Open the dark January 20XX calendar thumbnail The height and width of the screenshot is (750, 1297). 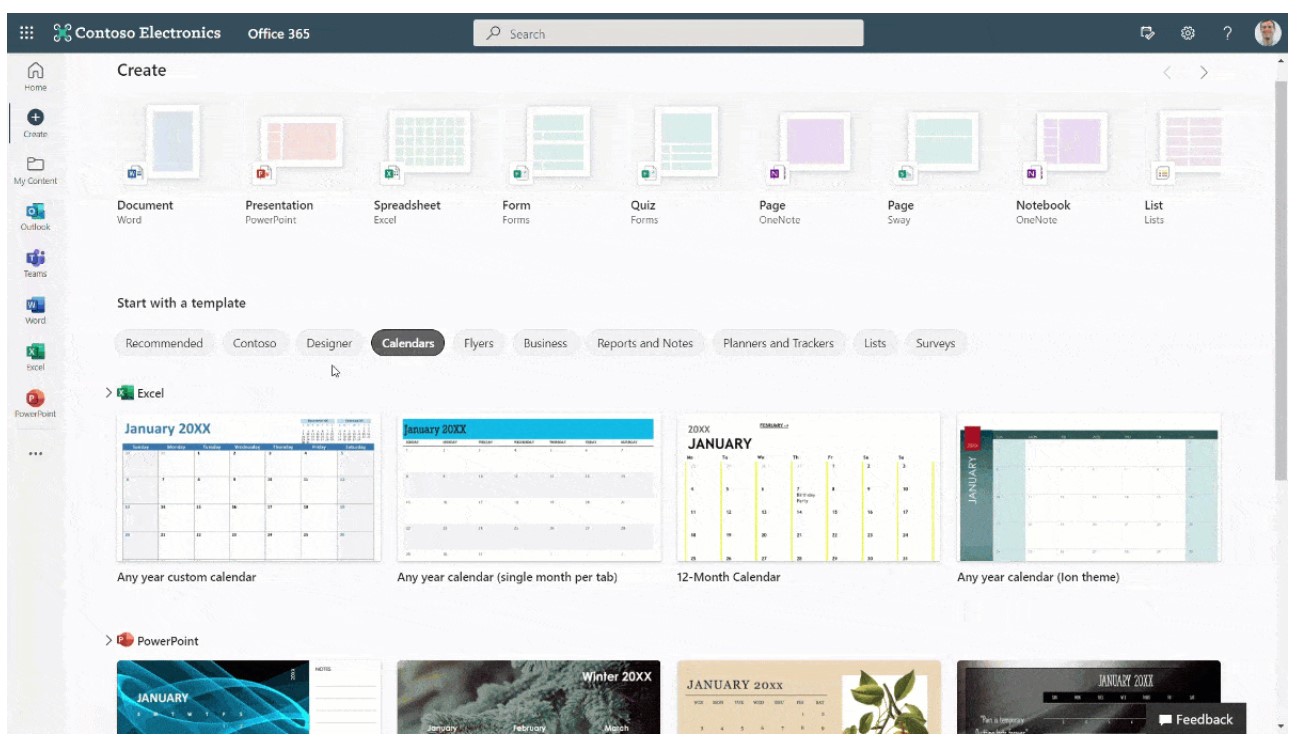[x=1089, y=697]
